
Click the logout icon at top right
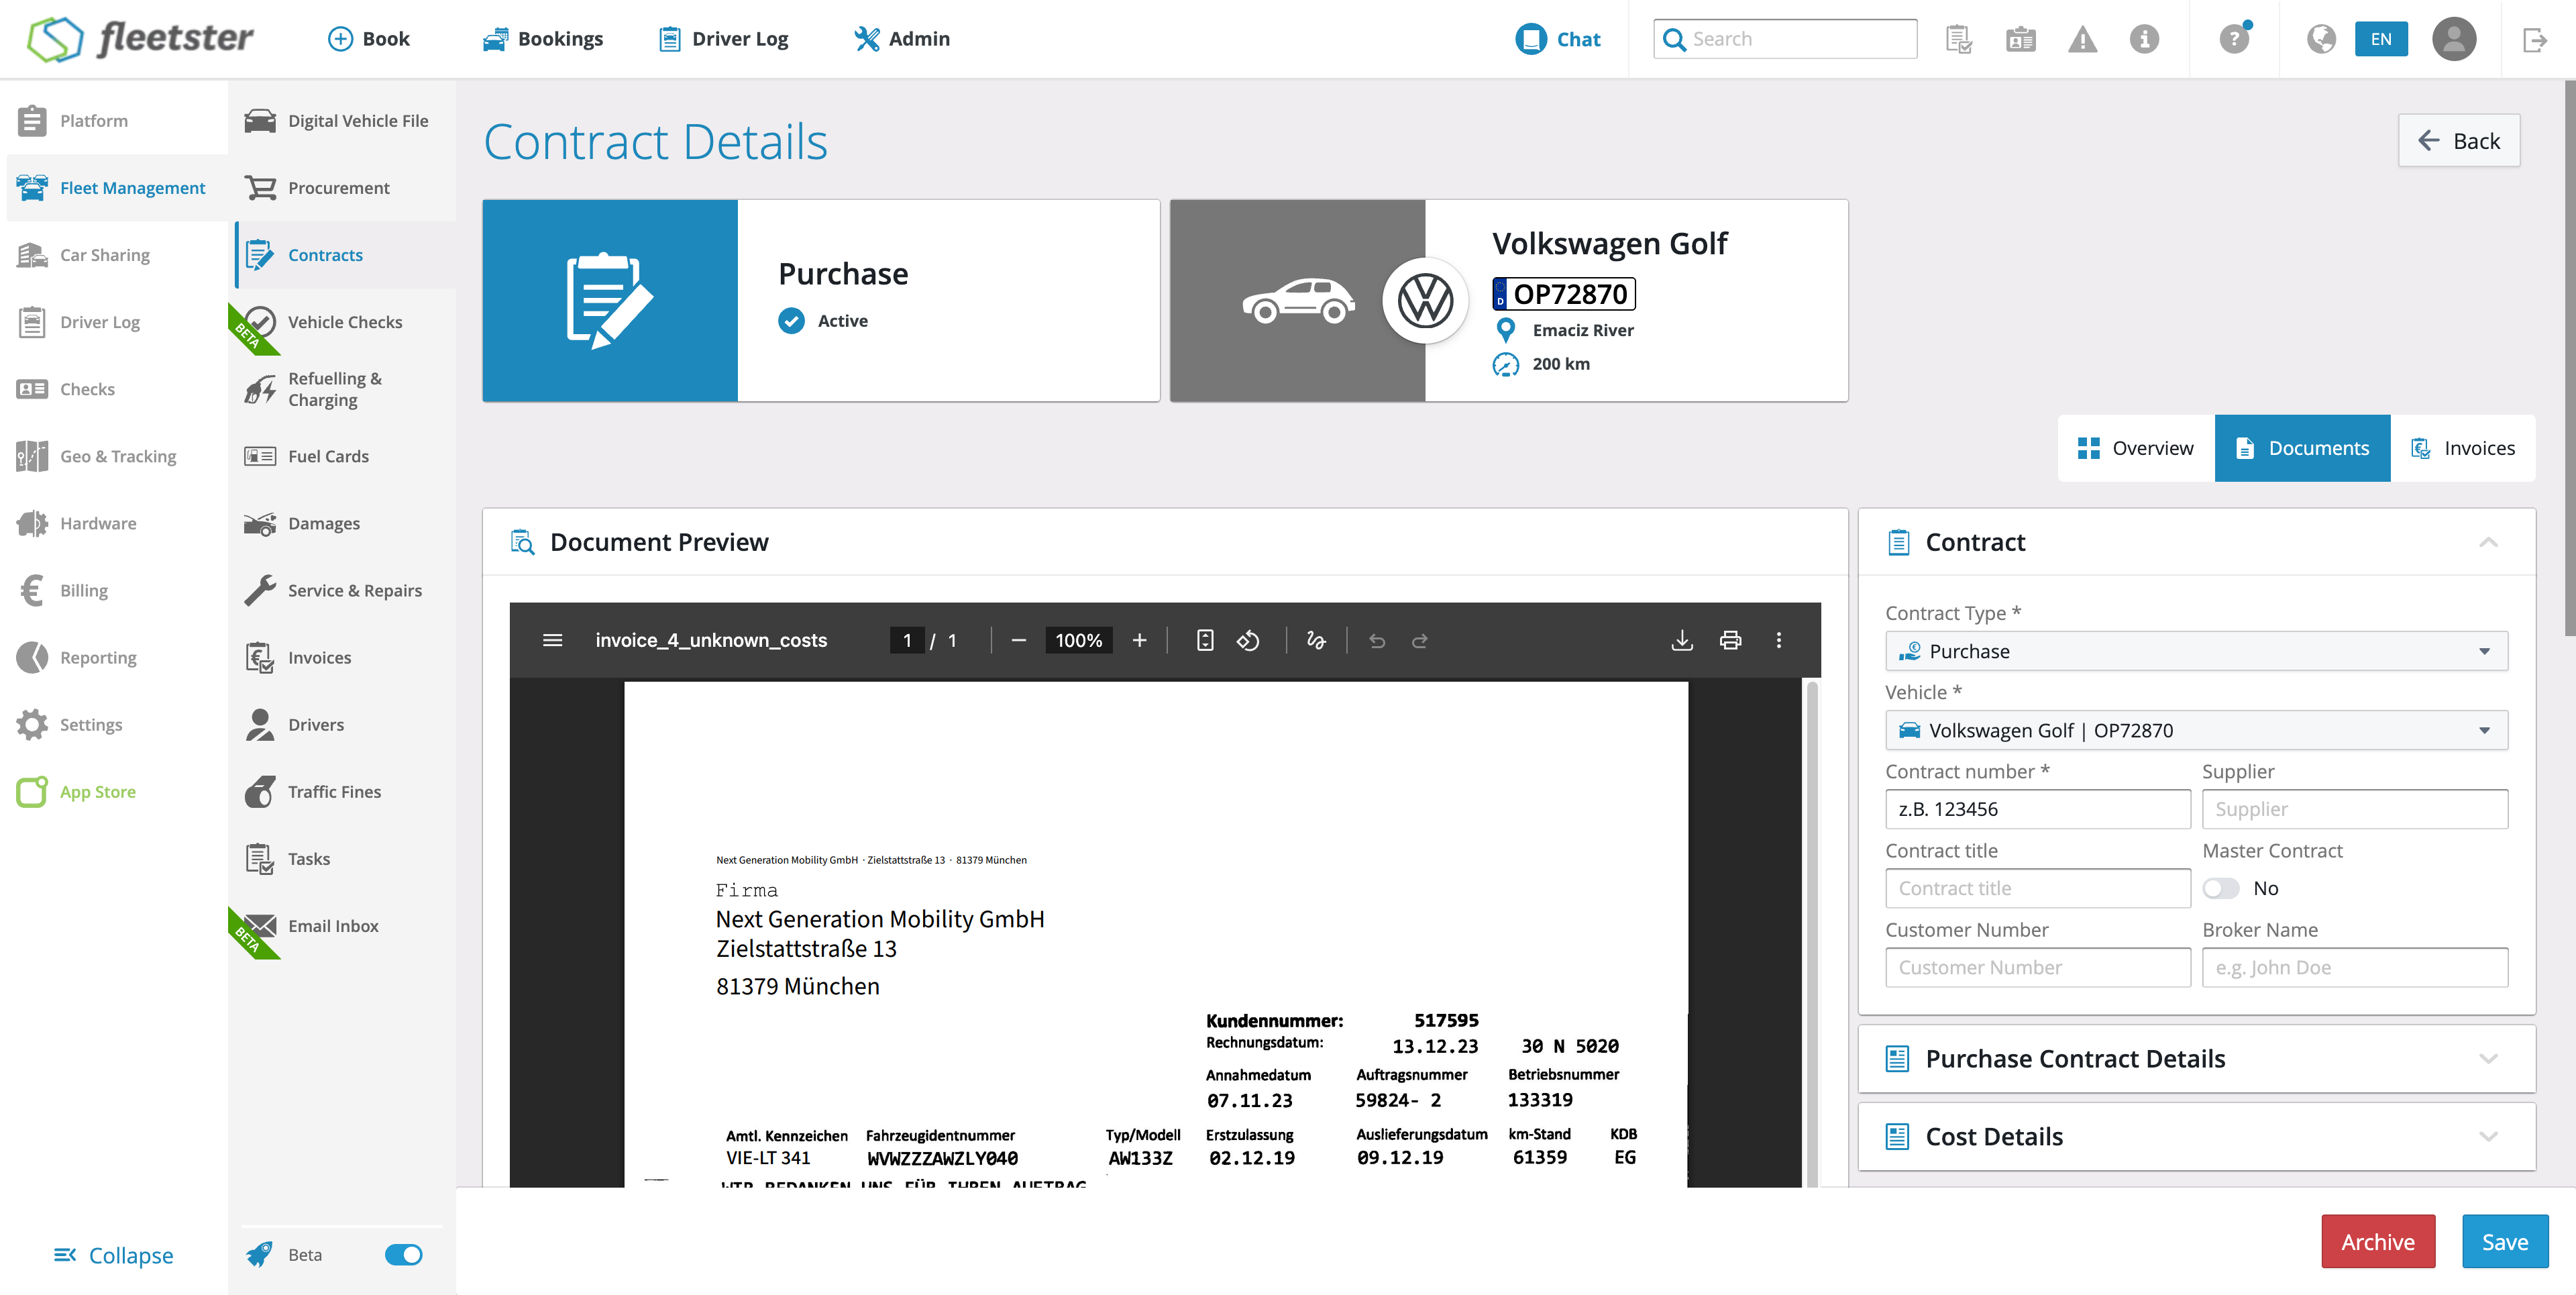[2534, 39]
